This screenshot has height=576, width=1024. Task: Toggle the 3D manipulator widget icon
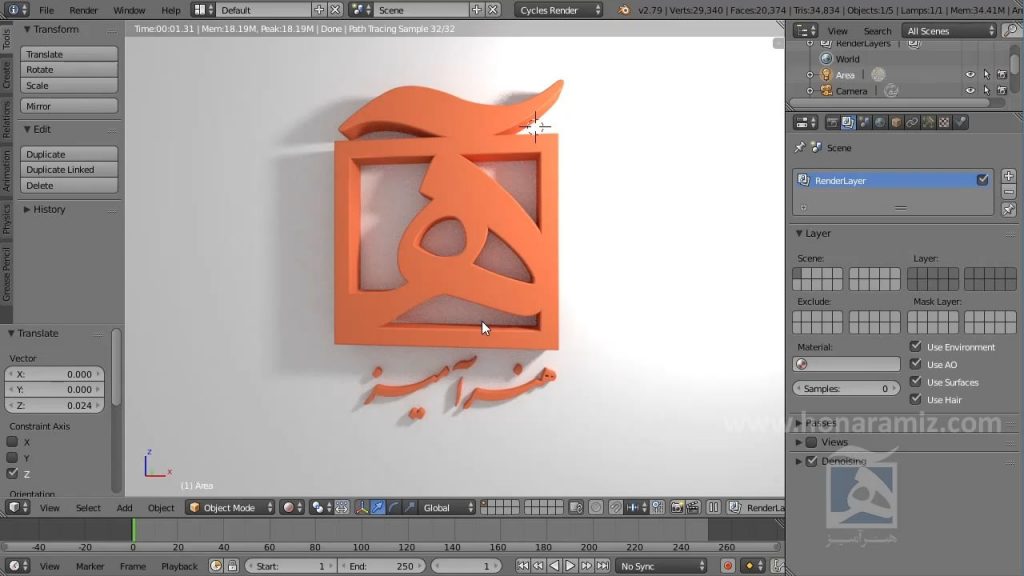tap(361, 507)
